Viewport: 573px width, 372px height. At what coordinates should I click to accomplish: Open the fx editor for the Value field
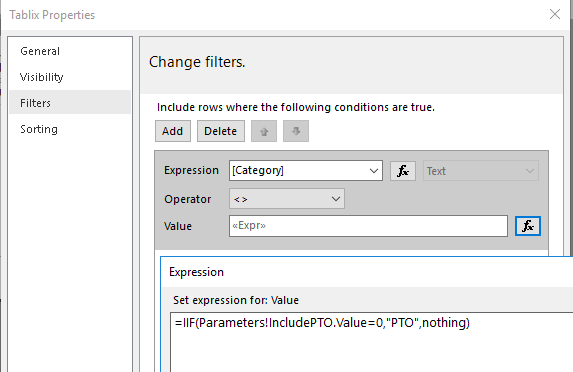coord(528,226)
